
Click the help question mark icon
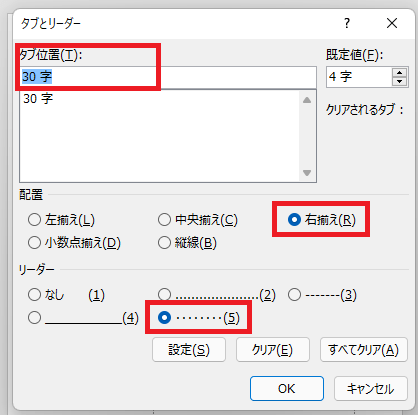[347, 23]
